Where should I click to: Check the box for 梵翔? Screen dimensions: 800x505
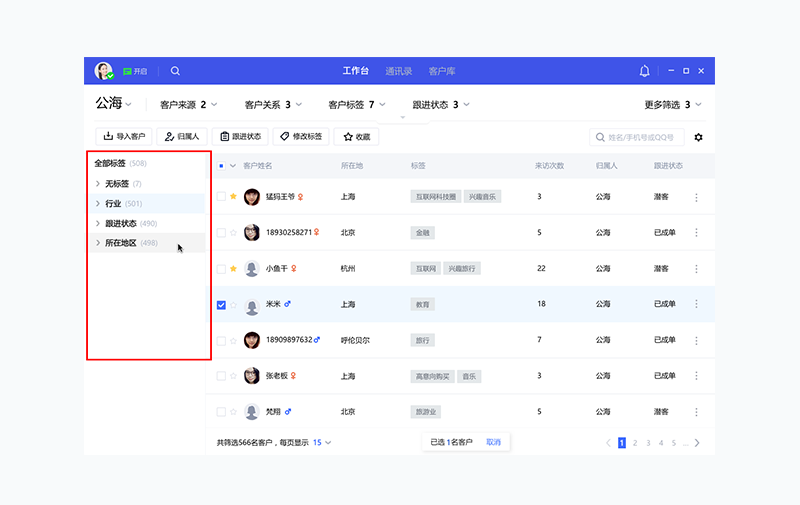pyautogui.click(x=221, y=412)
